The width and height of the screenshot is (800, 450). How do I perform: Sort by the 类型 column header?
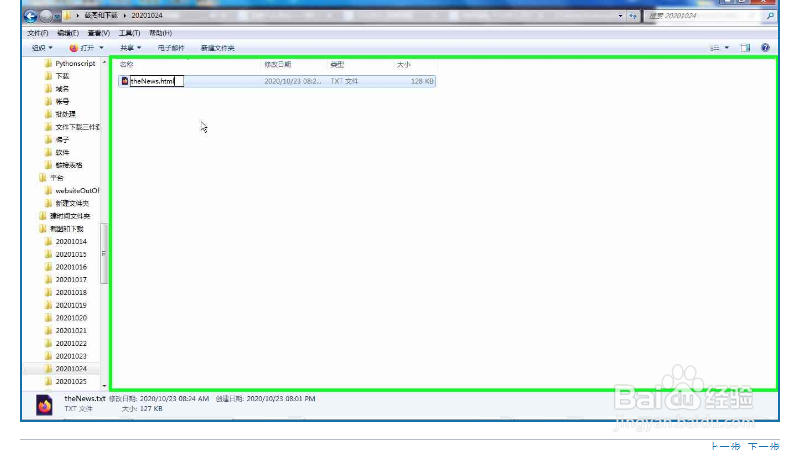337,65
